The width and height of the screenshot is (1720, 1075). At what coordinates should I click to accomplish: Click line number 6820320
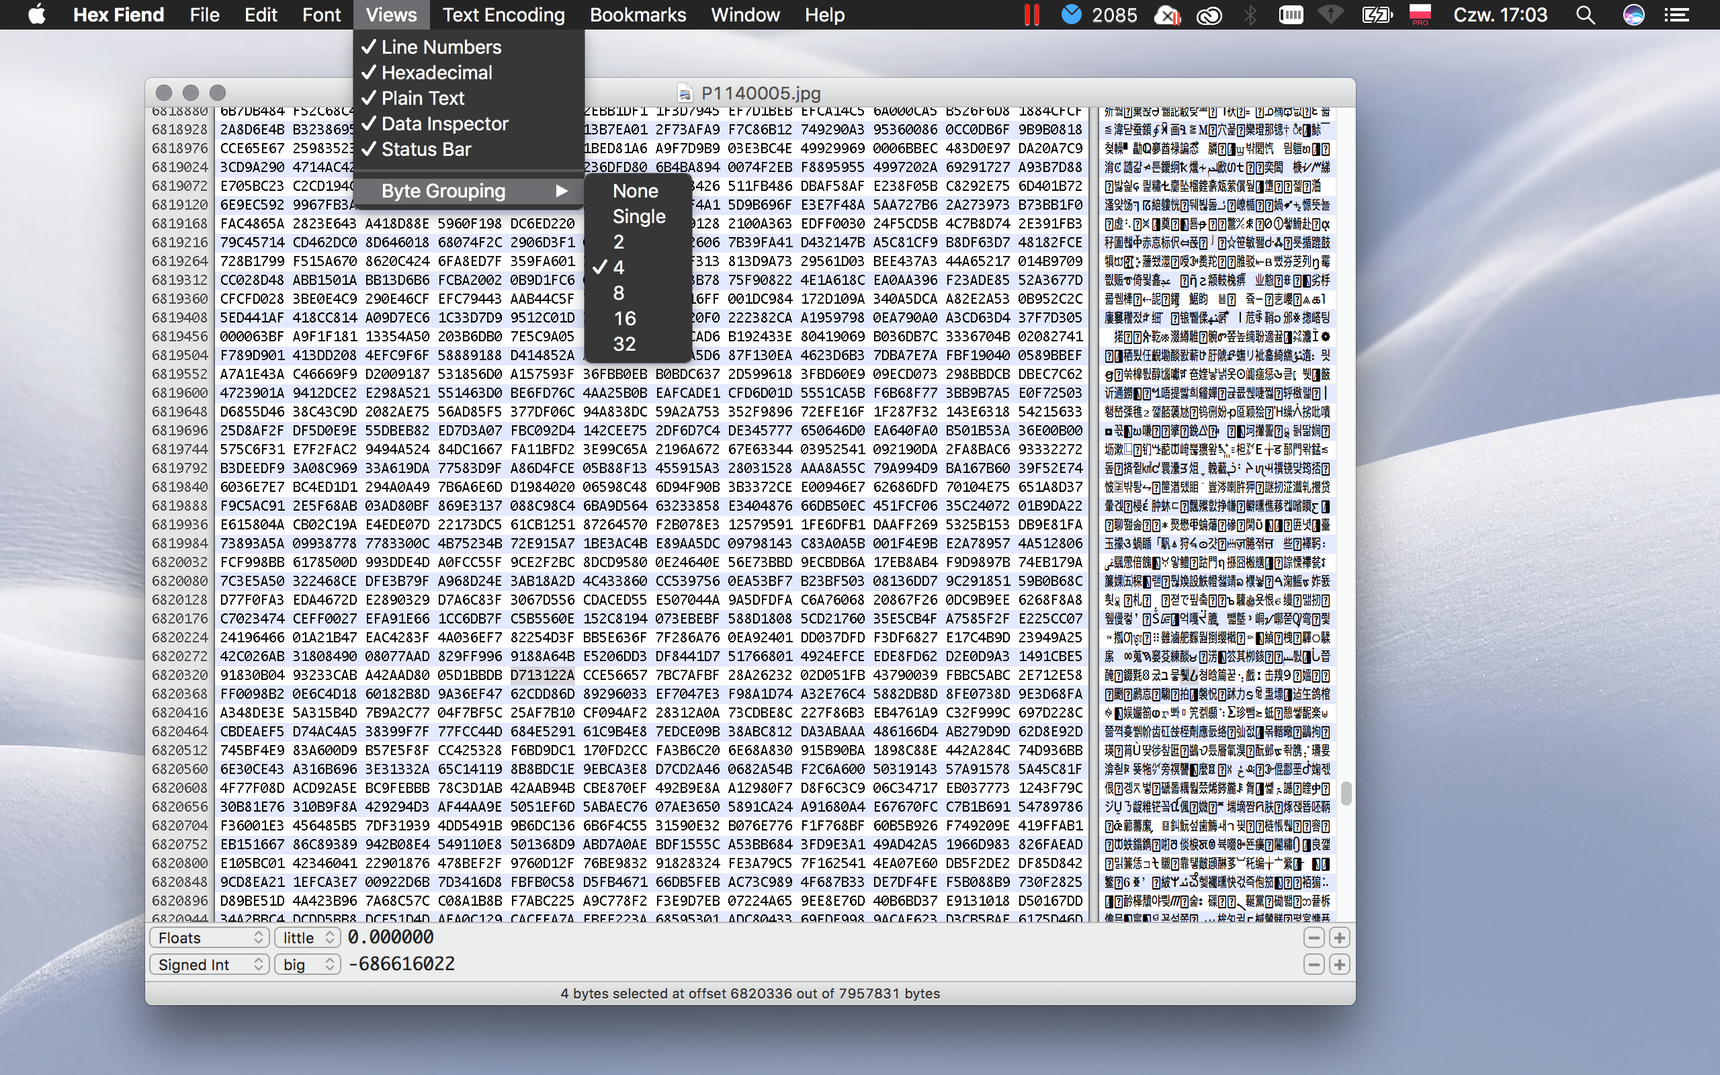click(x=180, y=675)
